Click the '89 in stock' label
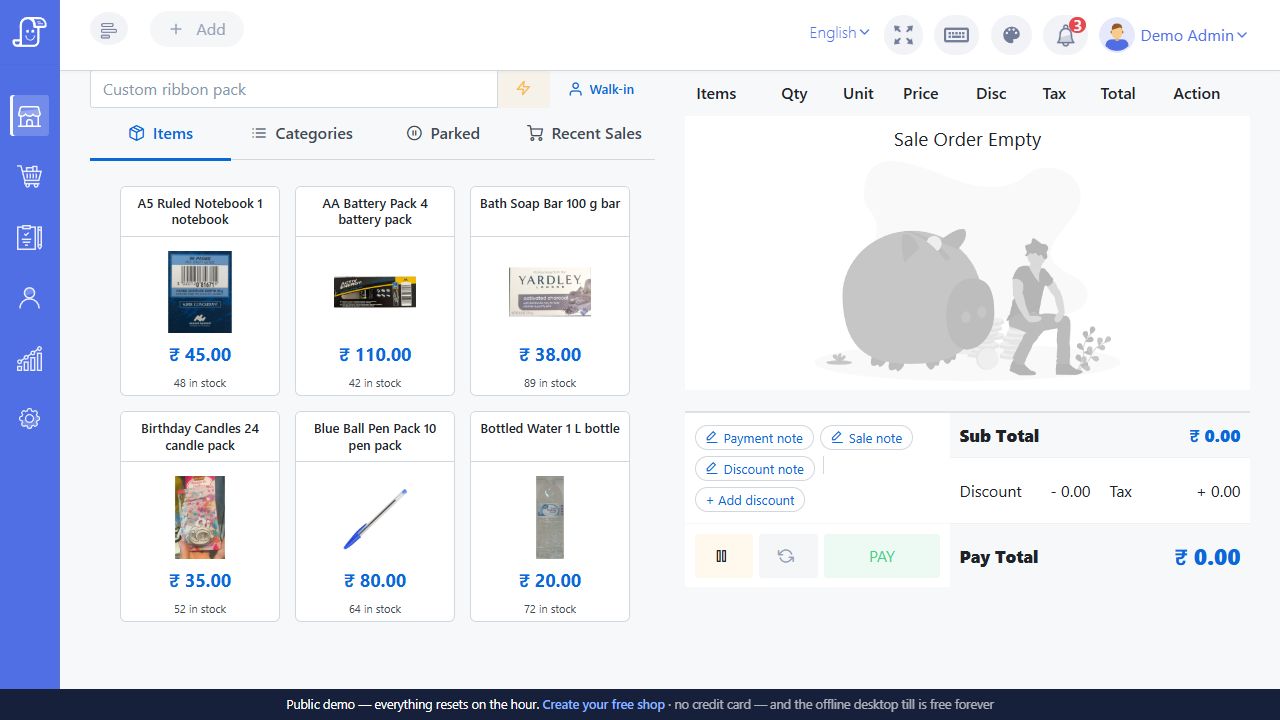 (x=550, y=383)
